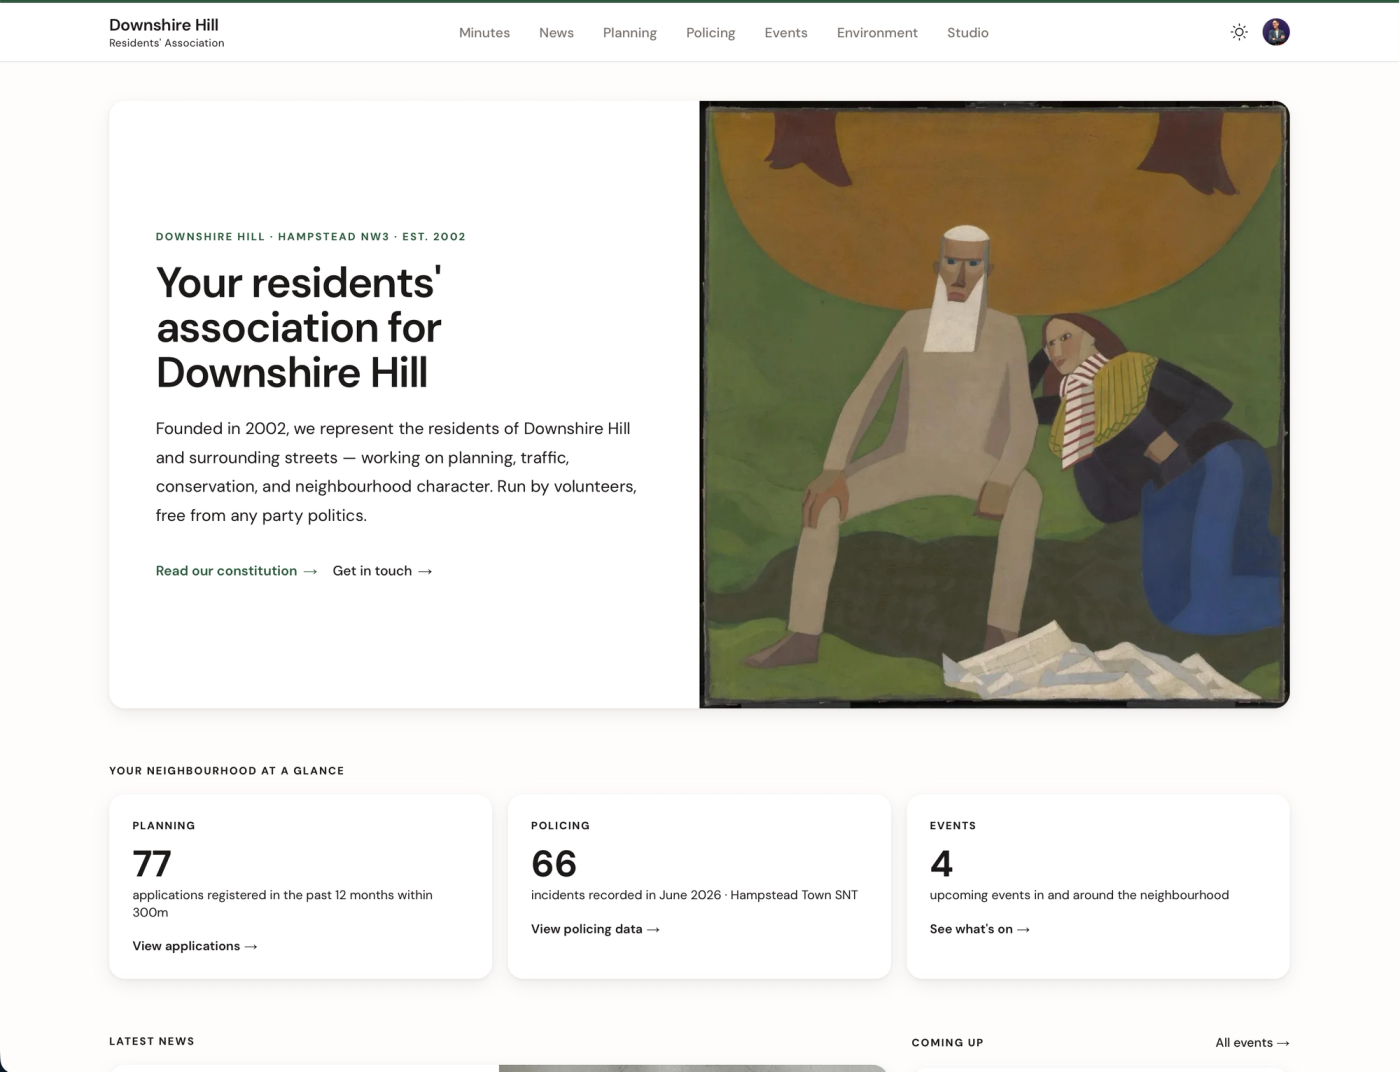Image resolution: width=1400 pixels, height=1072 pixels.
Task: Click the applications registered description text
Action: click(283, 903)
